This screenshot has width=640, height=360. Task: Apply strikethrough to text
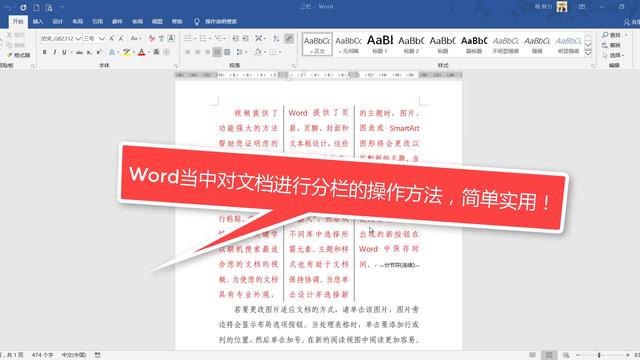coord(79,52)
